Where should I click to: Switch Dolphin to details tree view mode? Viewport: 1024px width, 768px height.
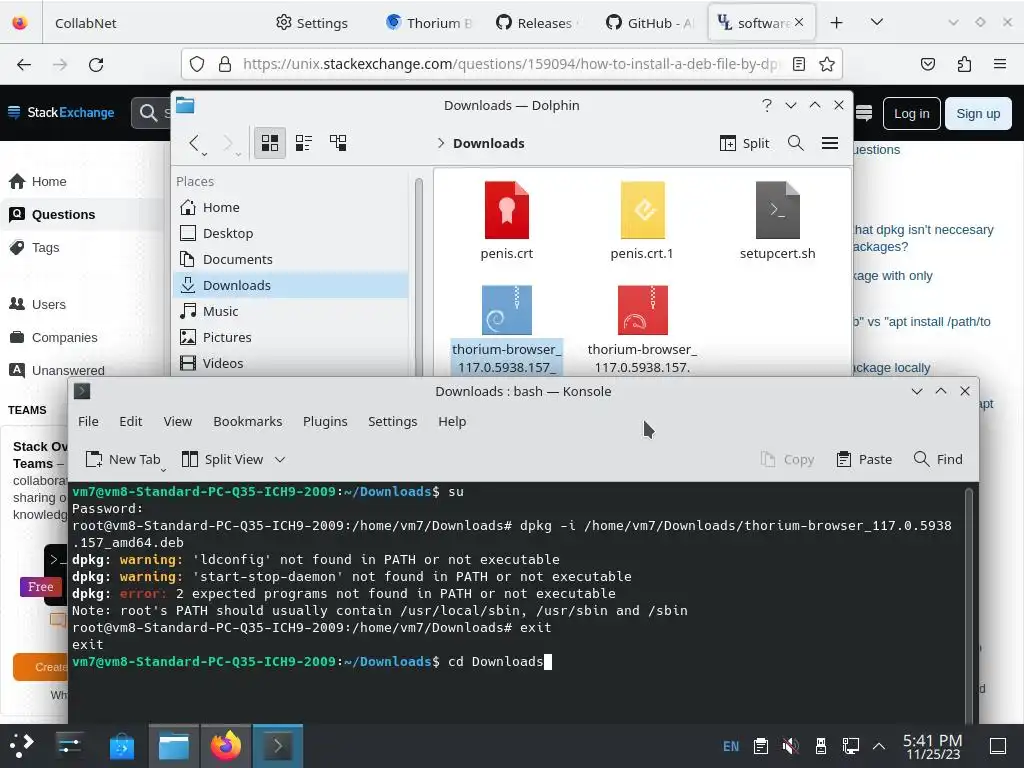(338, 143)
